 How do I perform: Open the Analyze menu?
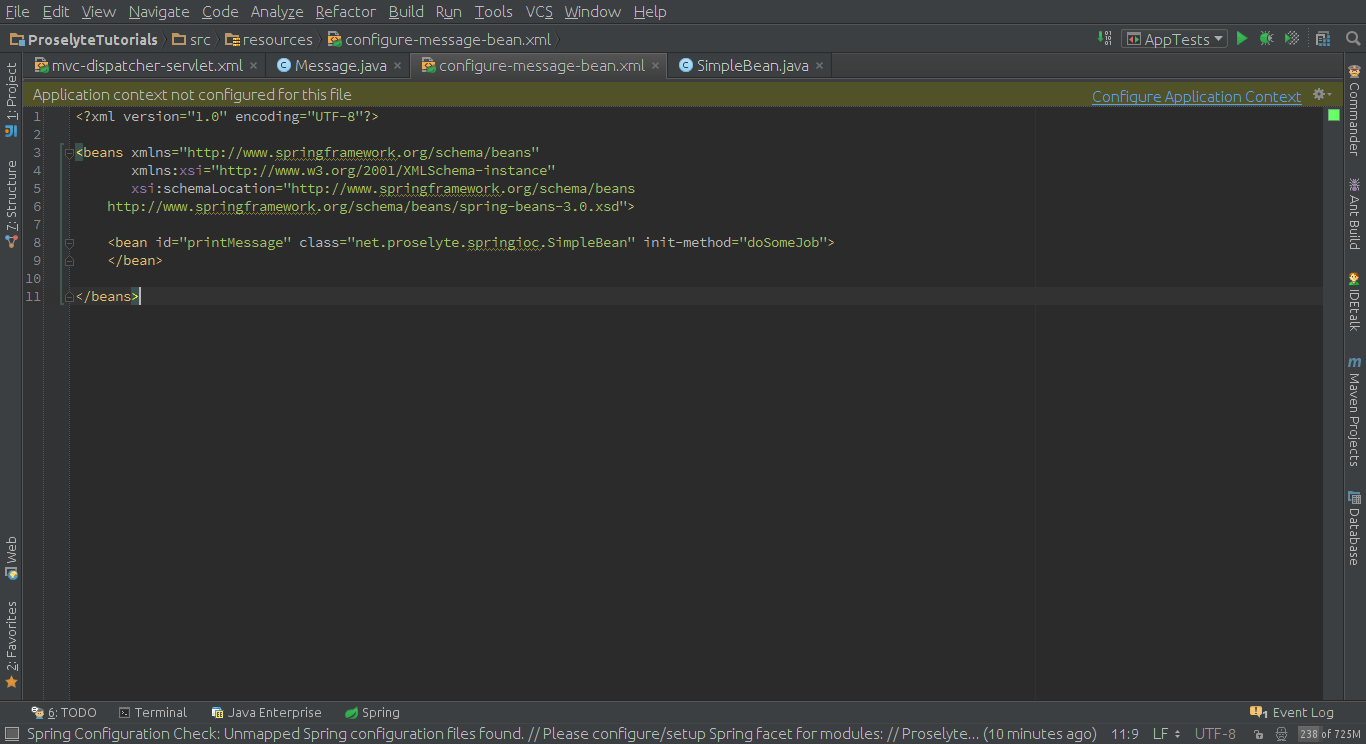coord(277,12)
